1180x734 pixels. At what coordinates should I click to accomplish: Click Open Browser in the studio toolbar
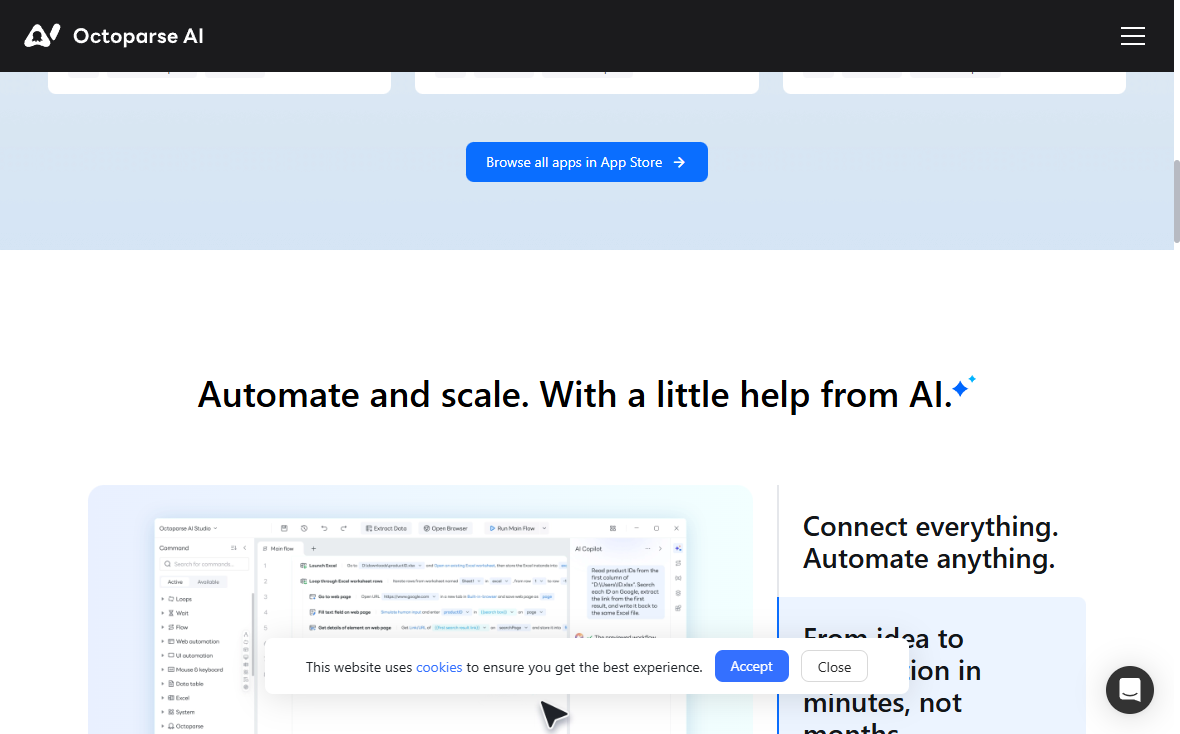click(x=446, y=528)
